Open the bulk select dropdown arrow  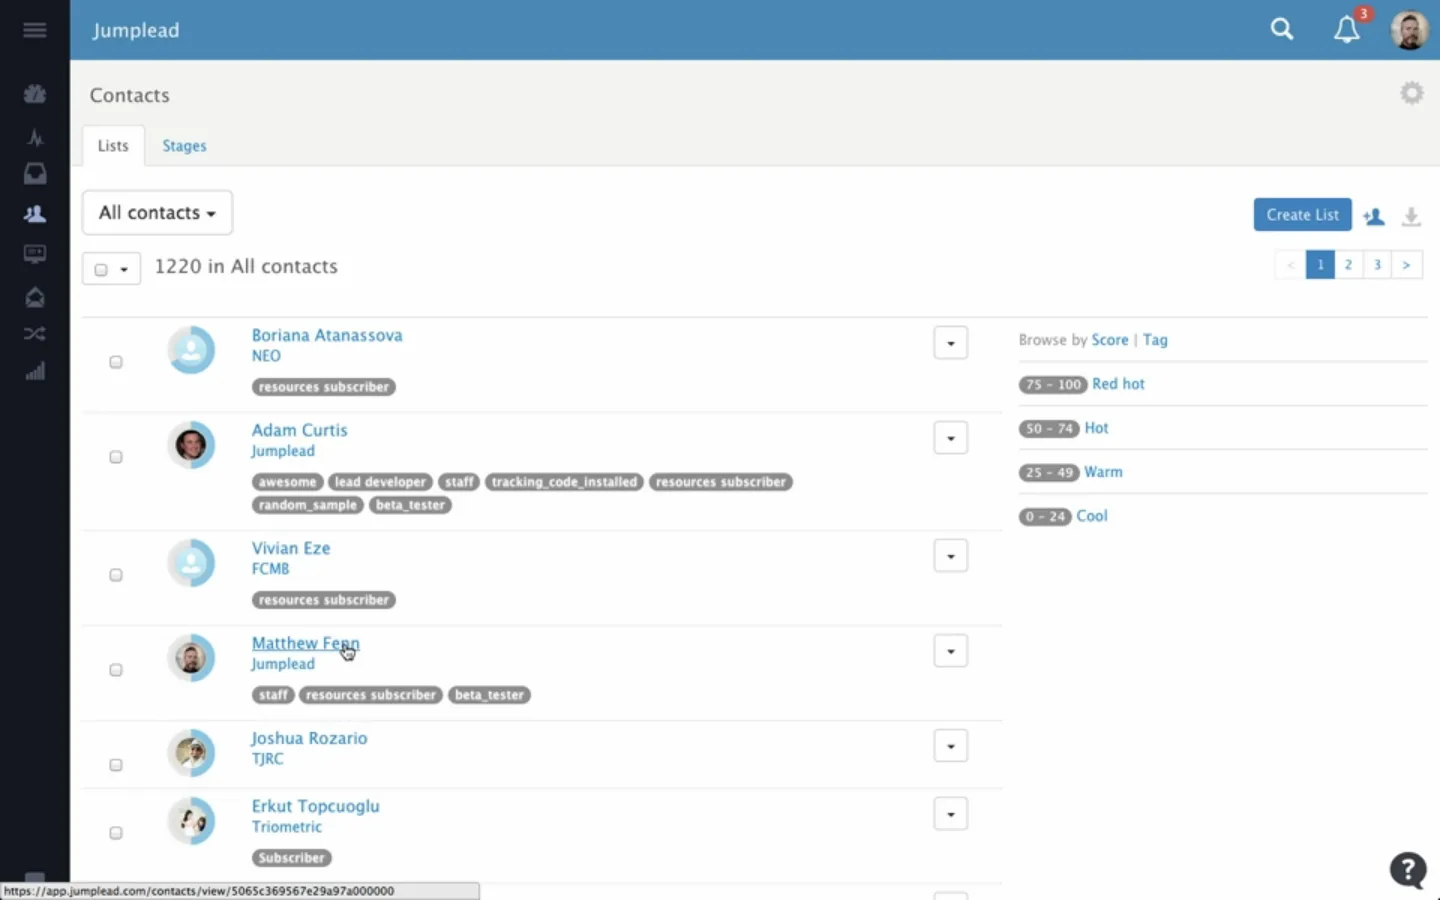coord(124,269)
